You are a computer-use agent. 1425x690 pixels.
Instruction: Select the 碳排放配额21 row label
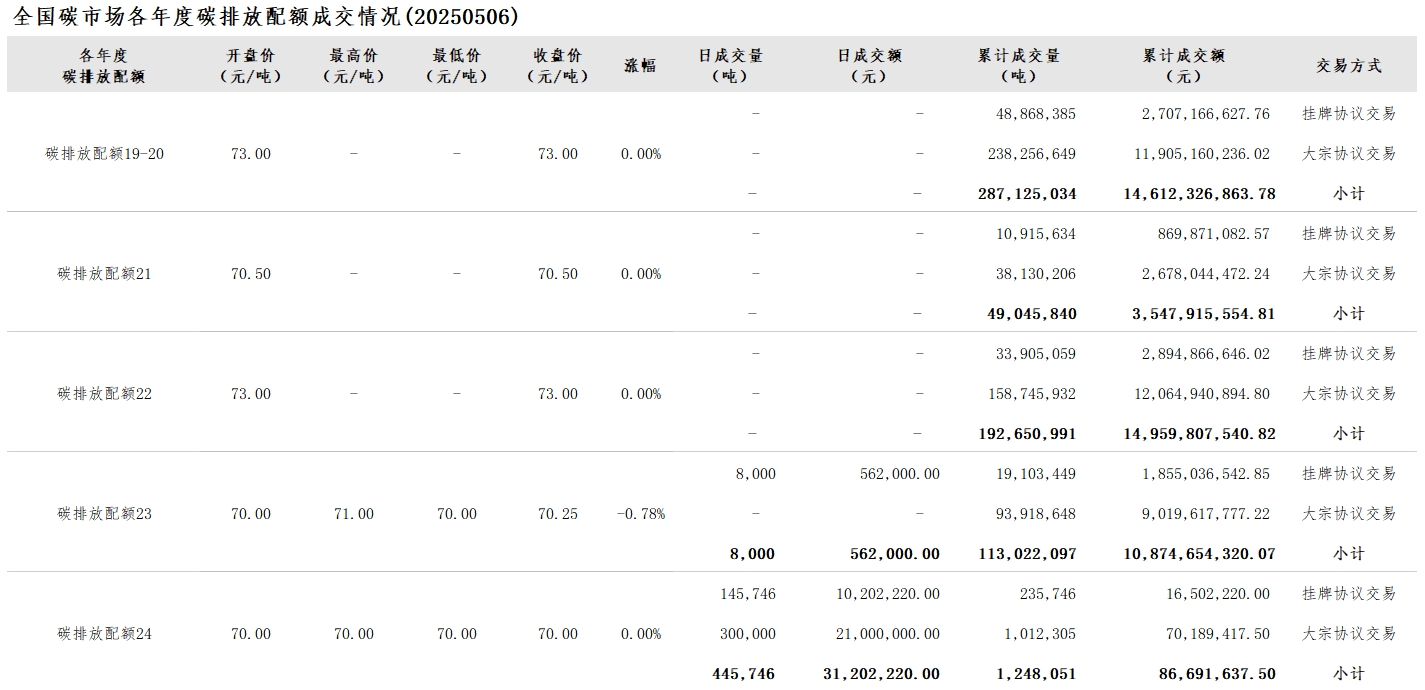[x=105, y=274]
